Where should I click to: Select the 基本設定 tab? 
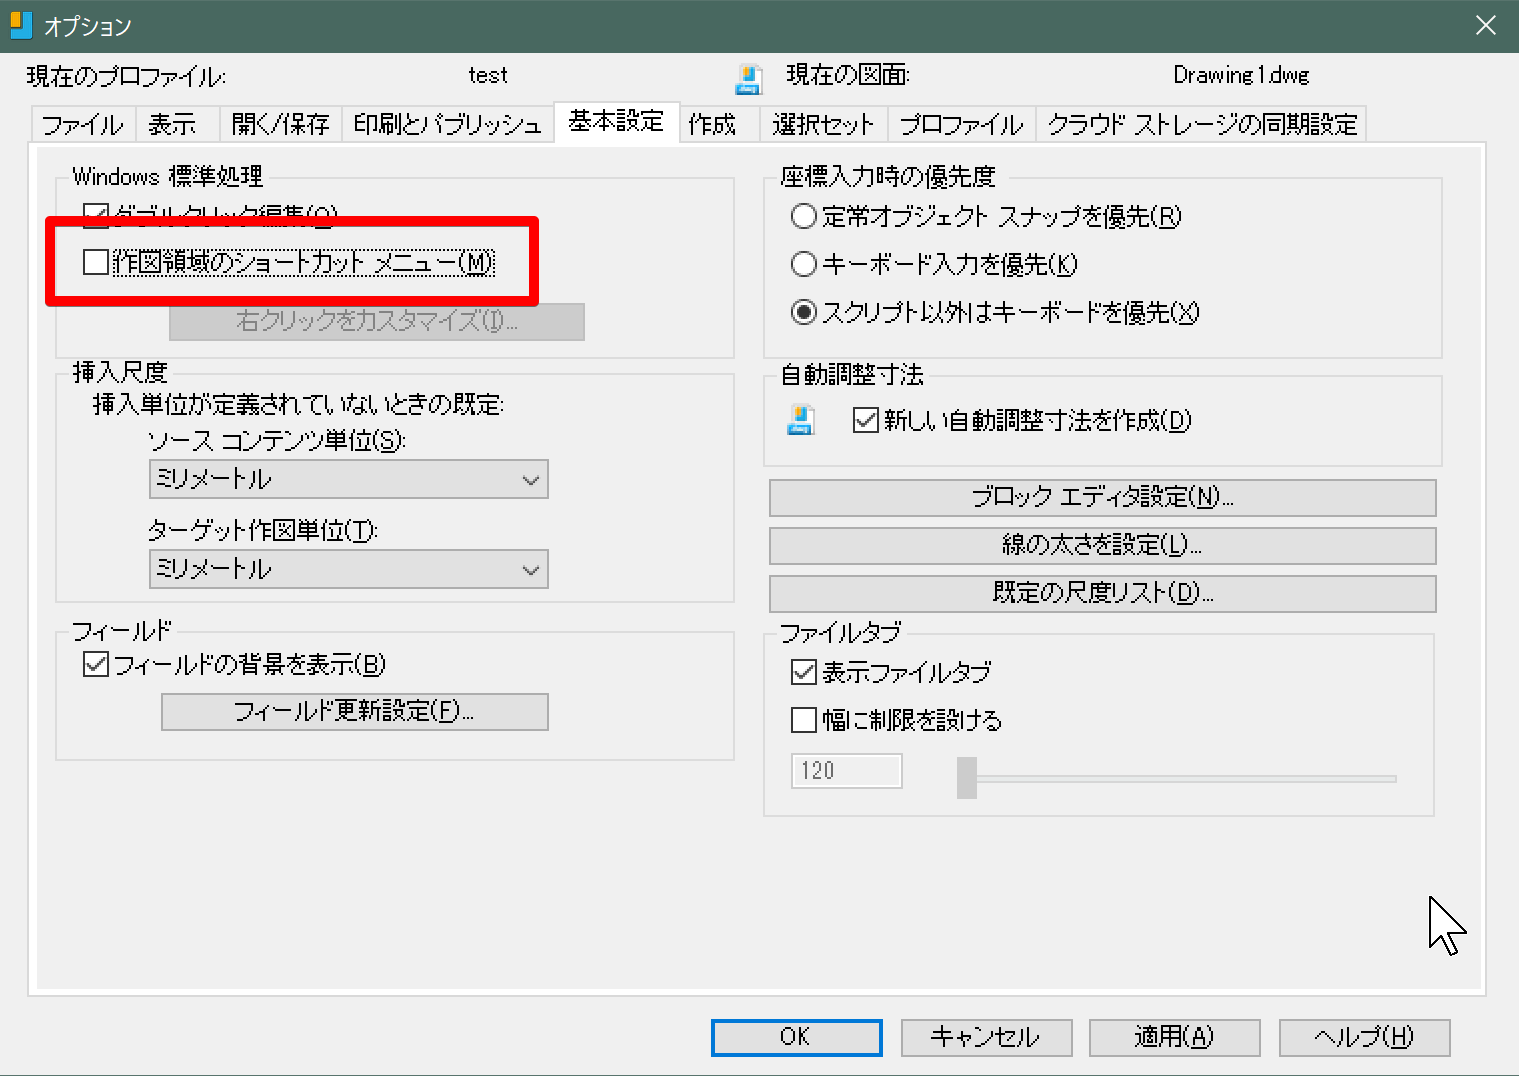pos(617,122)
